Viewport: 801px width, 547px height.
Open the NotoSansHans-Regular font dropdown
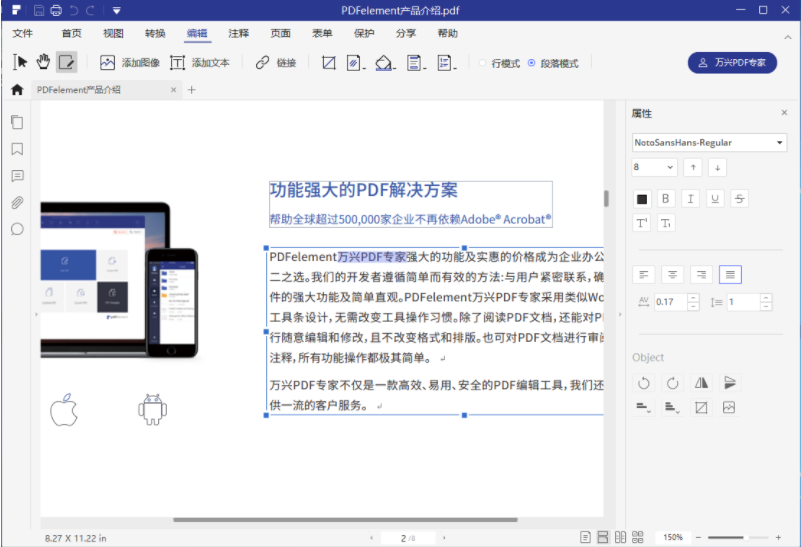click(x=709, y=143)
